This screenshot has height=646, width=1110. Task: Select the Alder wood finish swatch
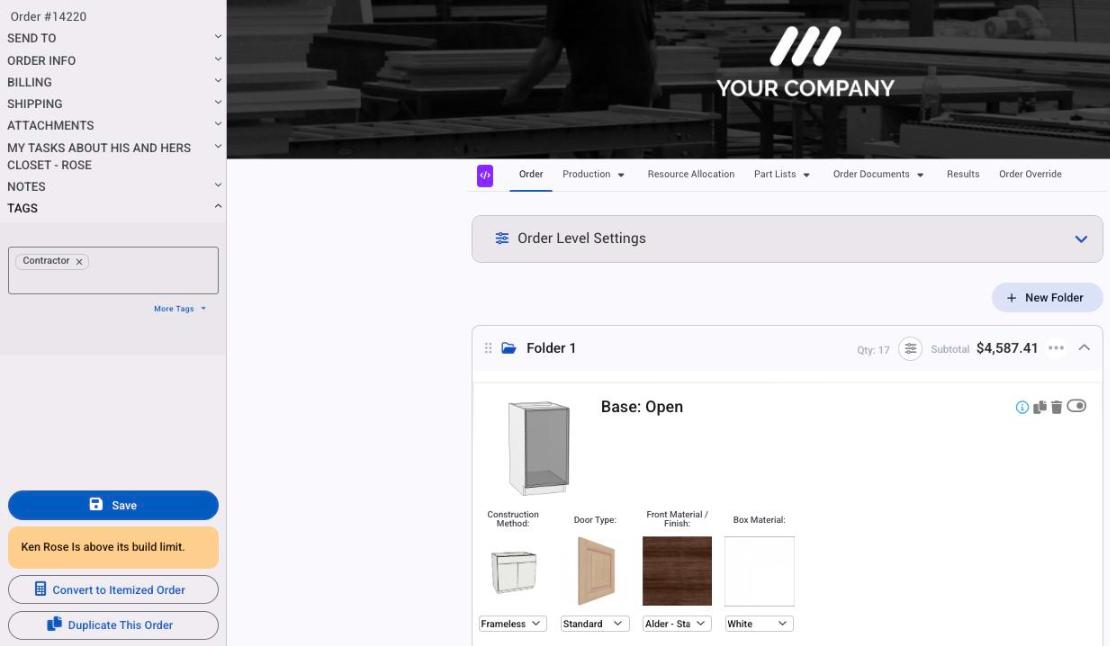[x=677, y=571]
